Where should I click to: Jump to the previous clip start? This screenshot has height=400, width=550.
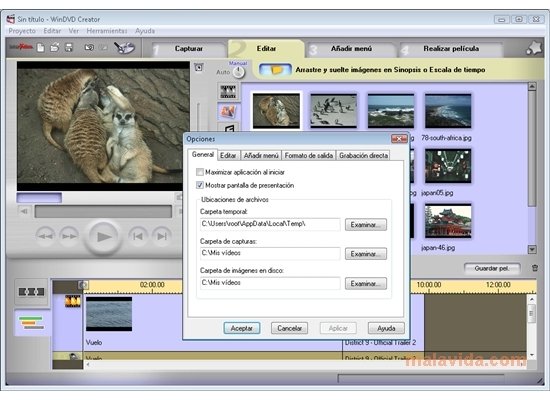[x=138, y=236]
